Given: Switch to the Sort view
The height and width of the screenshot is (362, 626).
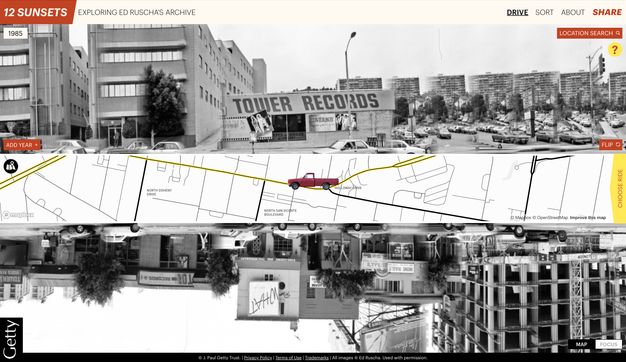Looking at the screenshot, I should (x=544, y=12).
